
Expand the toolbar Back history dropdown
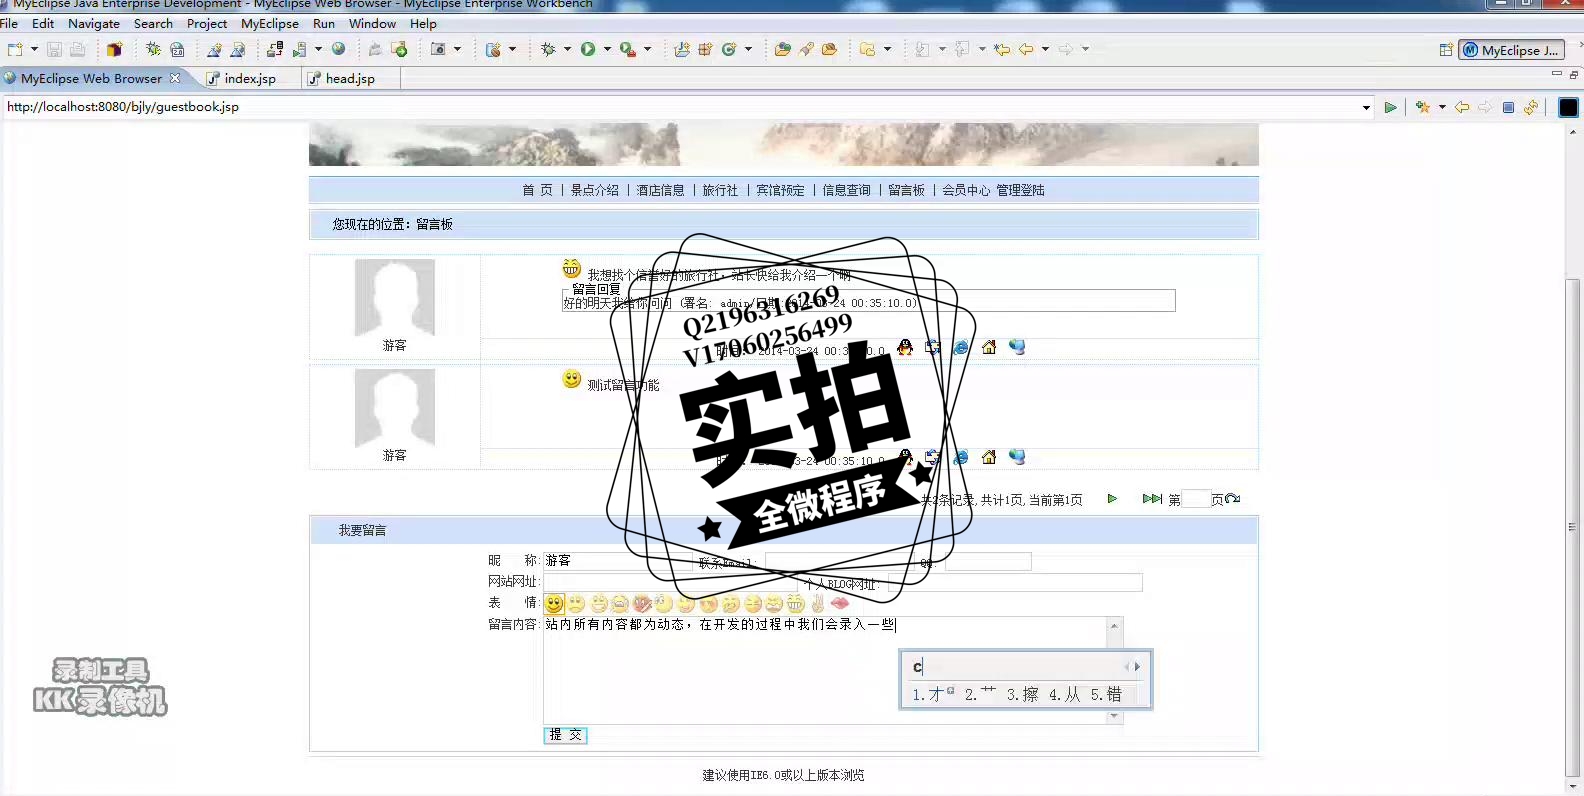pyautogui.click(x=1045, y=49)
